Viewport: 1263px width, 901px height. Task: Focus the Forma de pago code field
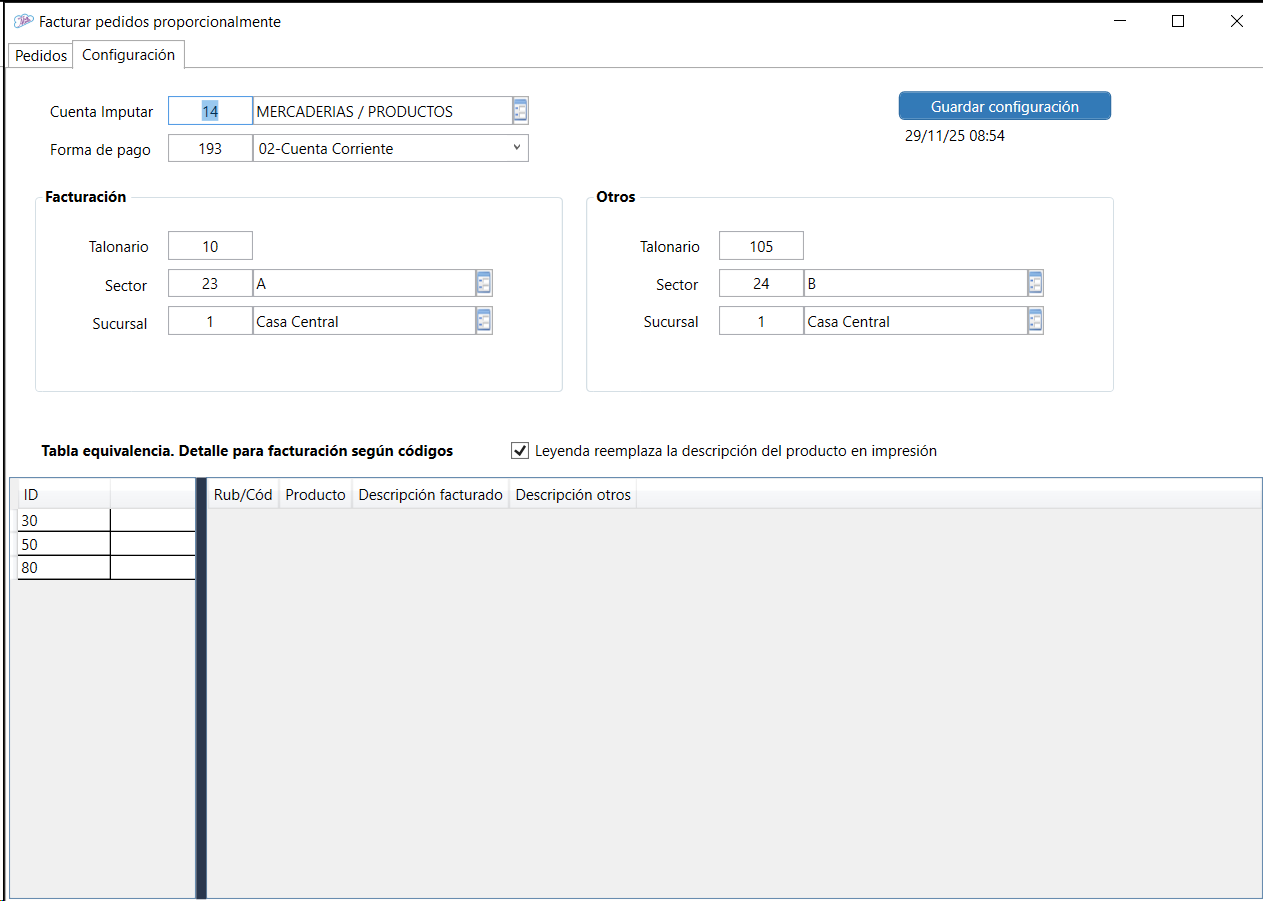pyautogui.click(x=210, y=149)
